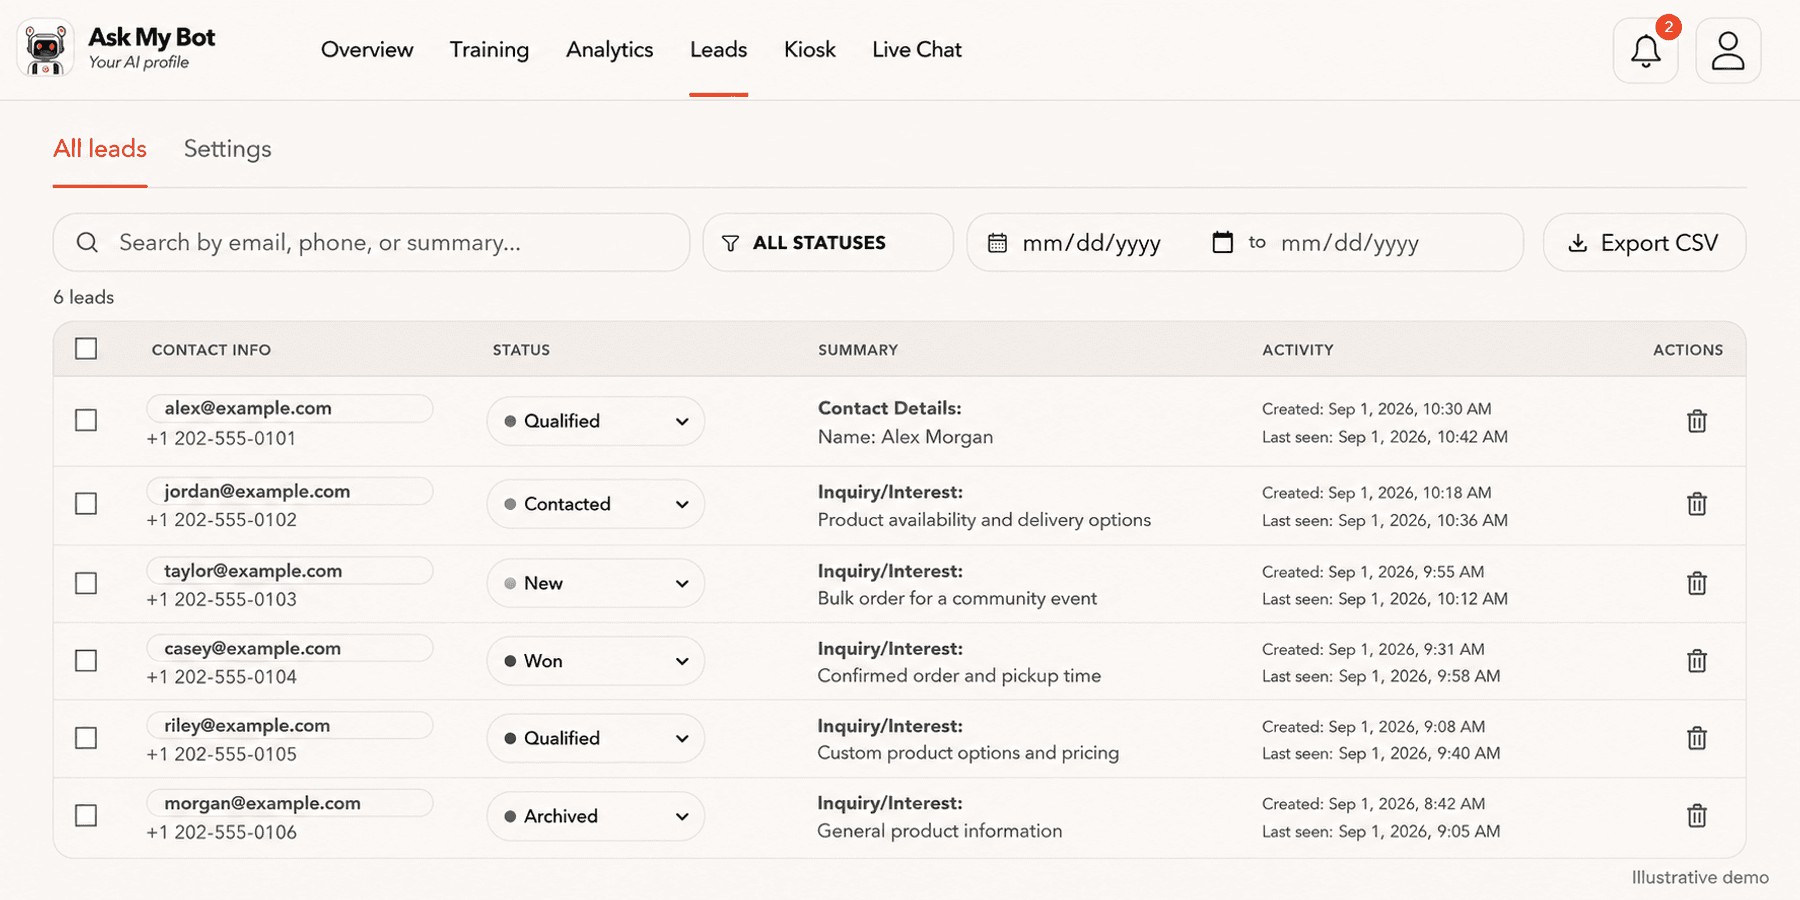Open the user profile icon
Viewport: 1800px width, 900px height.
(1728, 50)
